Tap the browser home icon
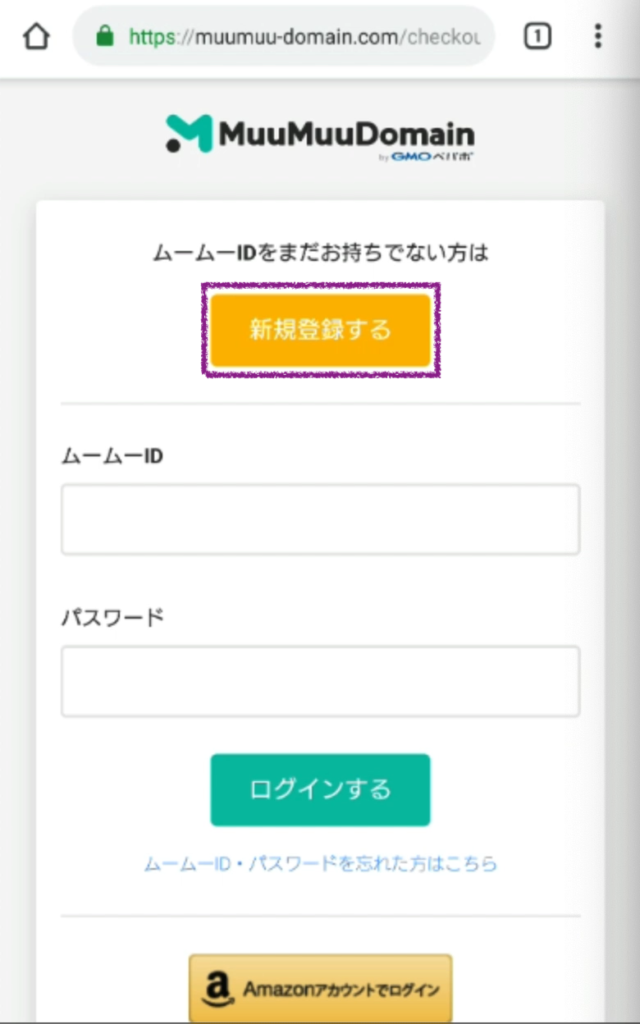The height and width of the screenshot is (1024, 640). point(36,37)
